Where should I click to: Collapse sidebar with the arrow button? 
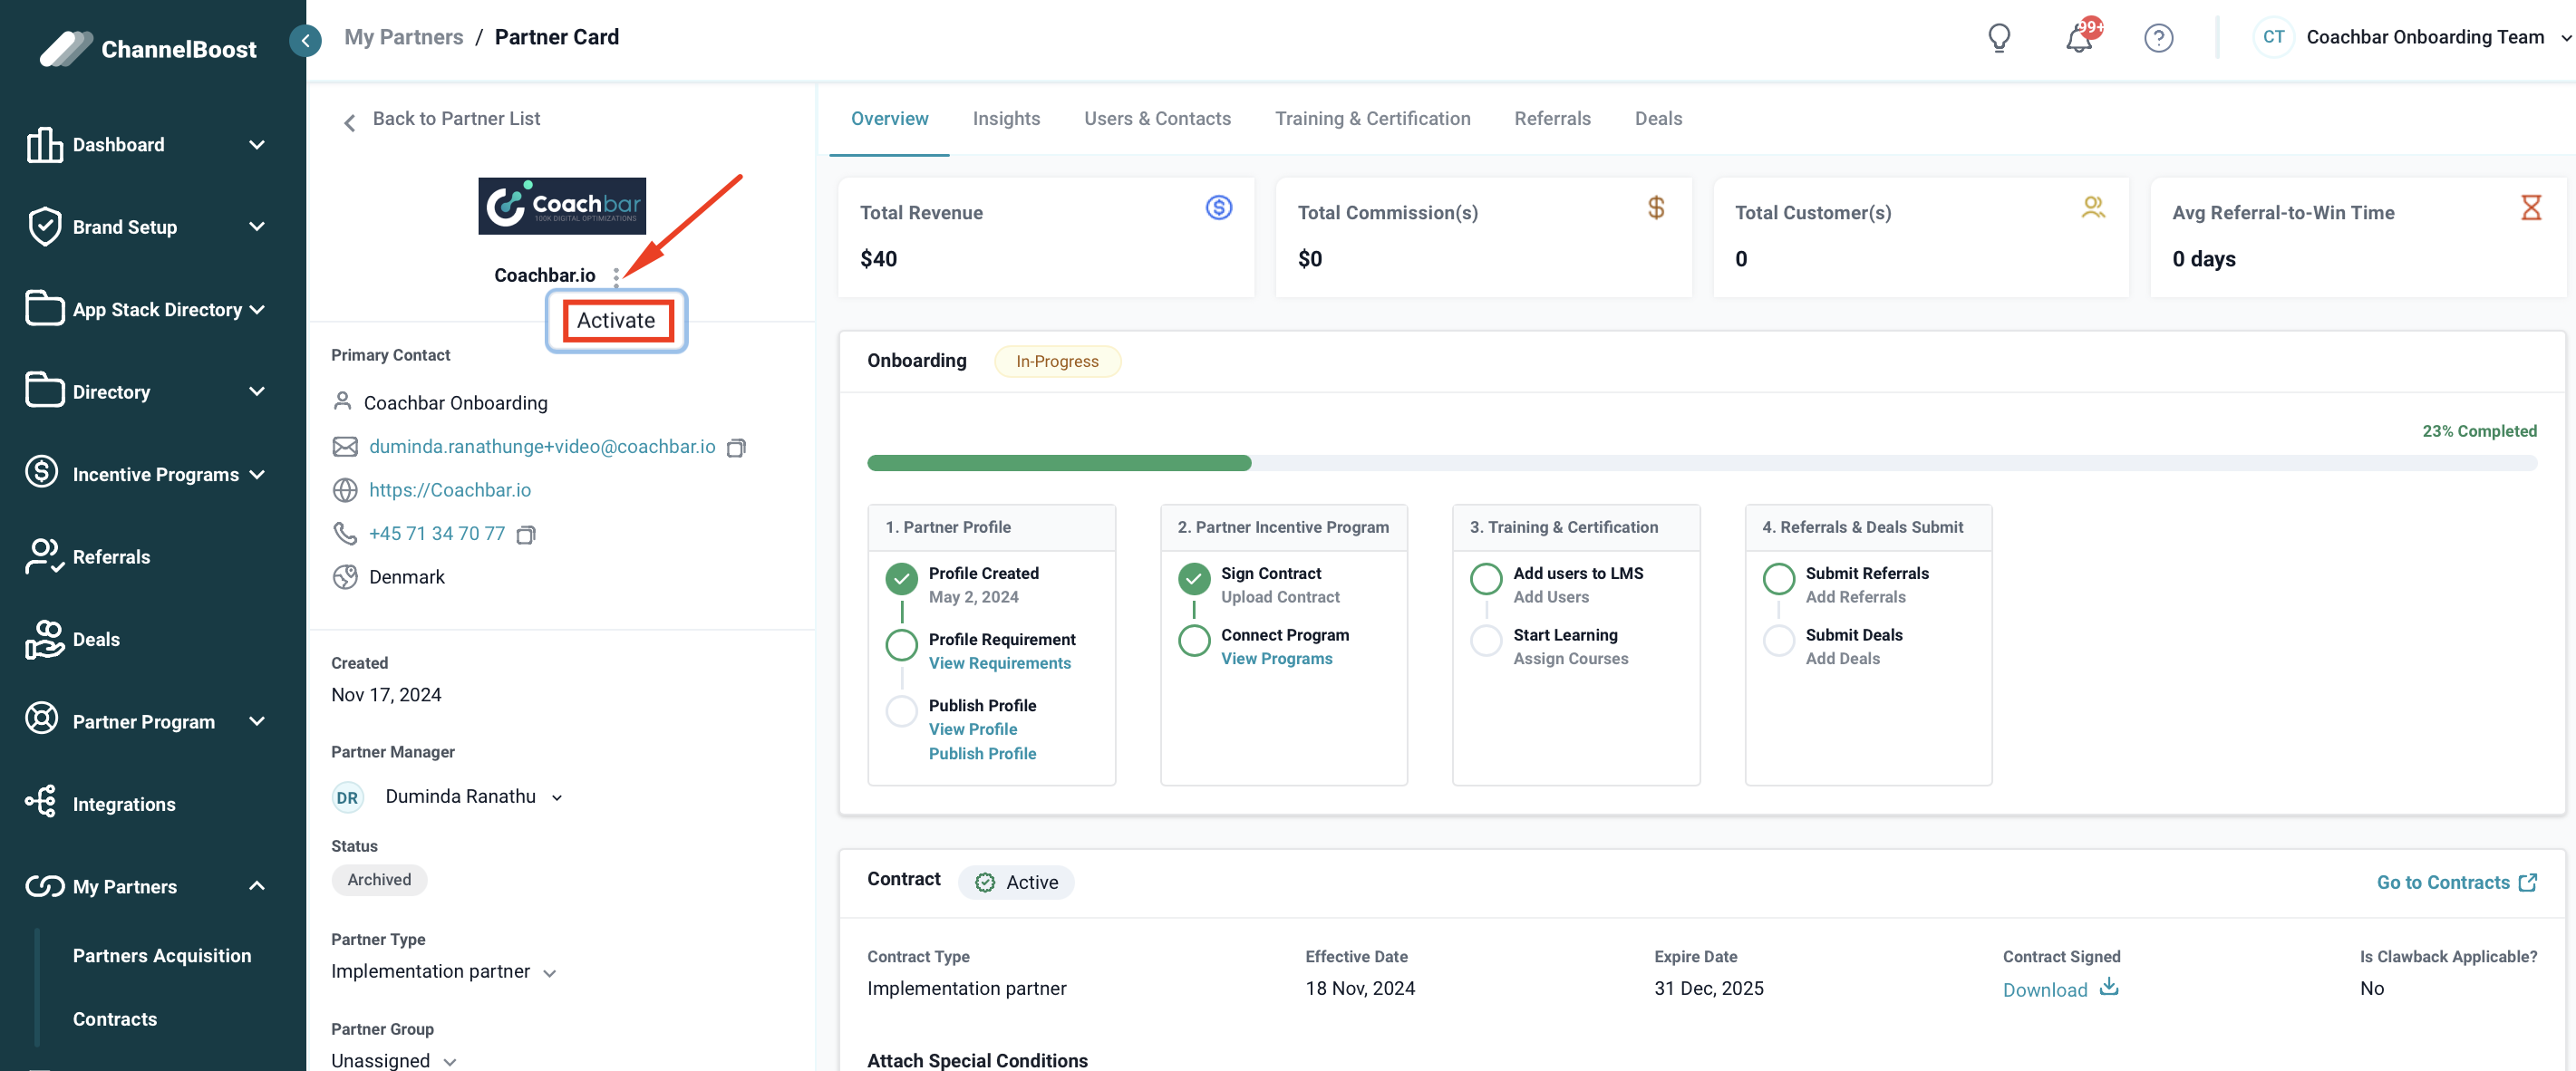305,40
